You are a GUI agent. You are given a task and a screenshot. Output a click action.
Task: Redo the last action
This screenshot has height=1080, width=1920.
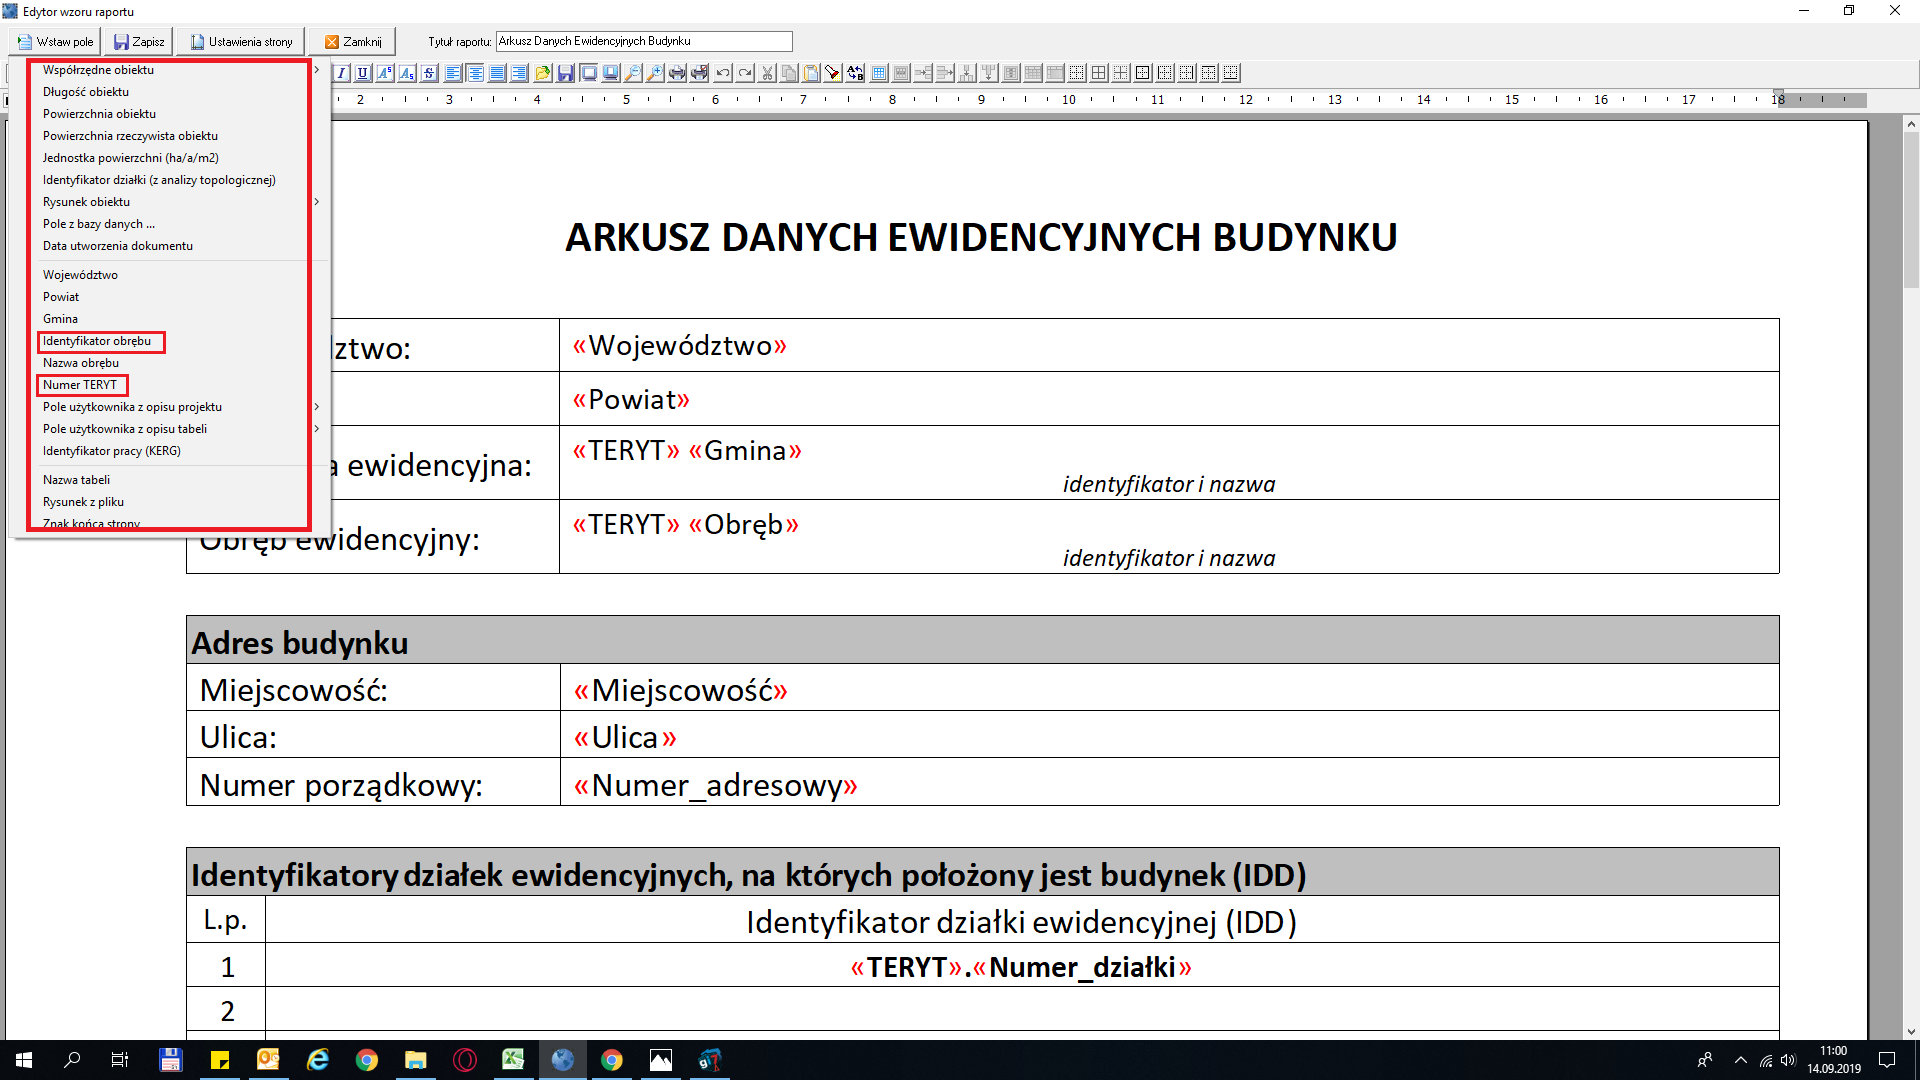744,73
